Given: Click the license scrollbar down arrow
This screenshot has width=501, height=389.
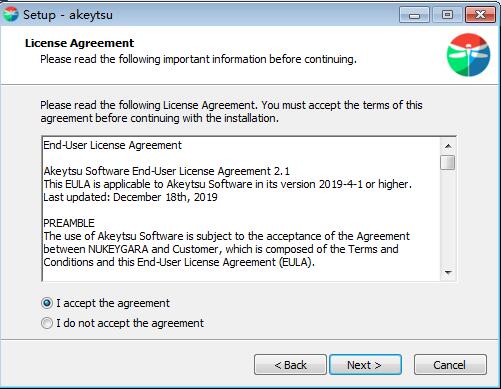Looking at the screenshot, I should [448, 273].
